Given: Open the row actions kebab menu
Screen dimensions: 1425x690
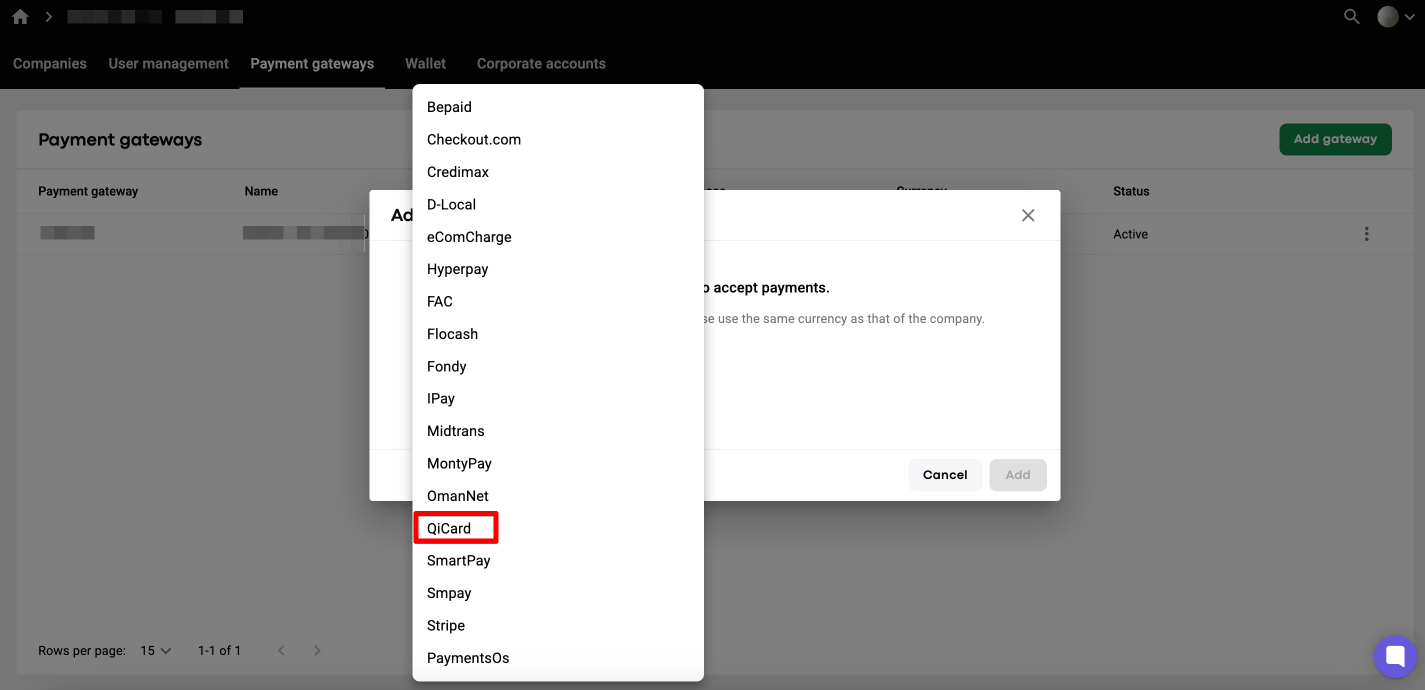Looking at the screenshot, I should click(x=1366, y=234).
